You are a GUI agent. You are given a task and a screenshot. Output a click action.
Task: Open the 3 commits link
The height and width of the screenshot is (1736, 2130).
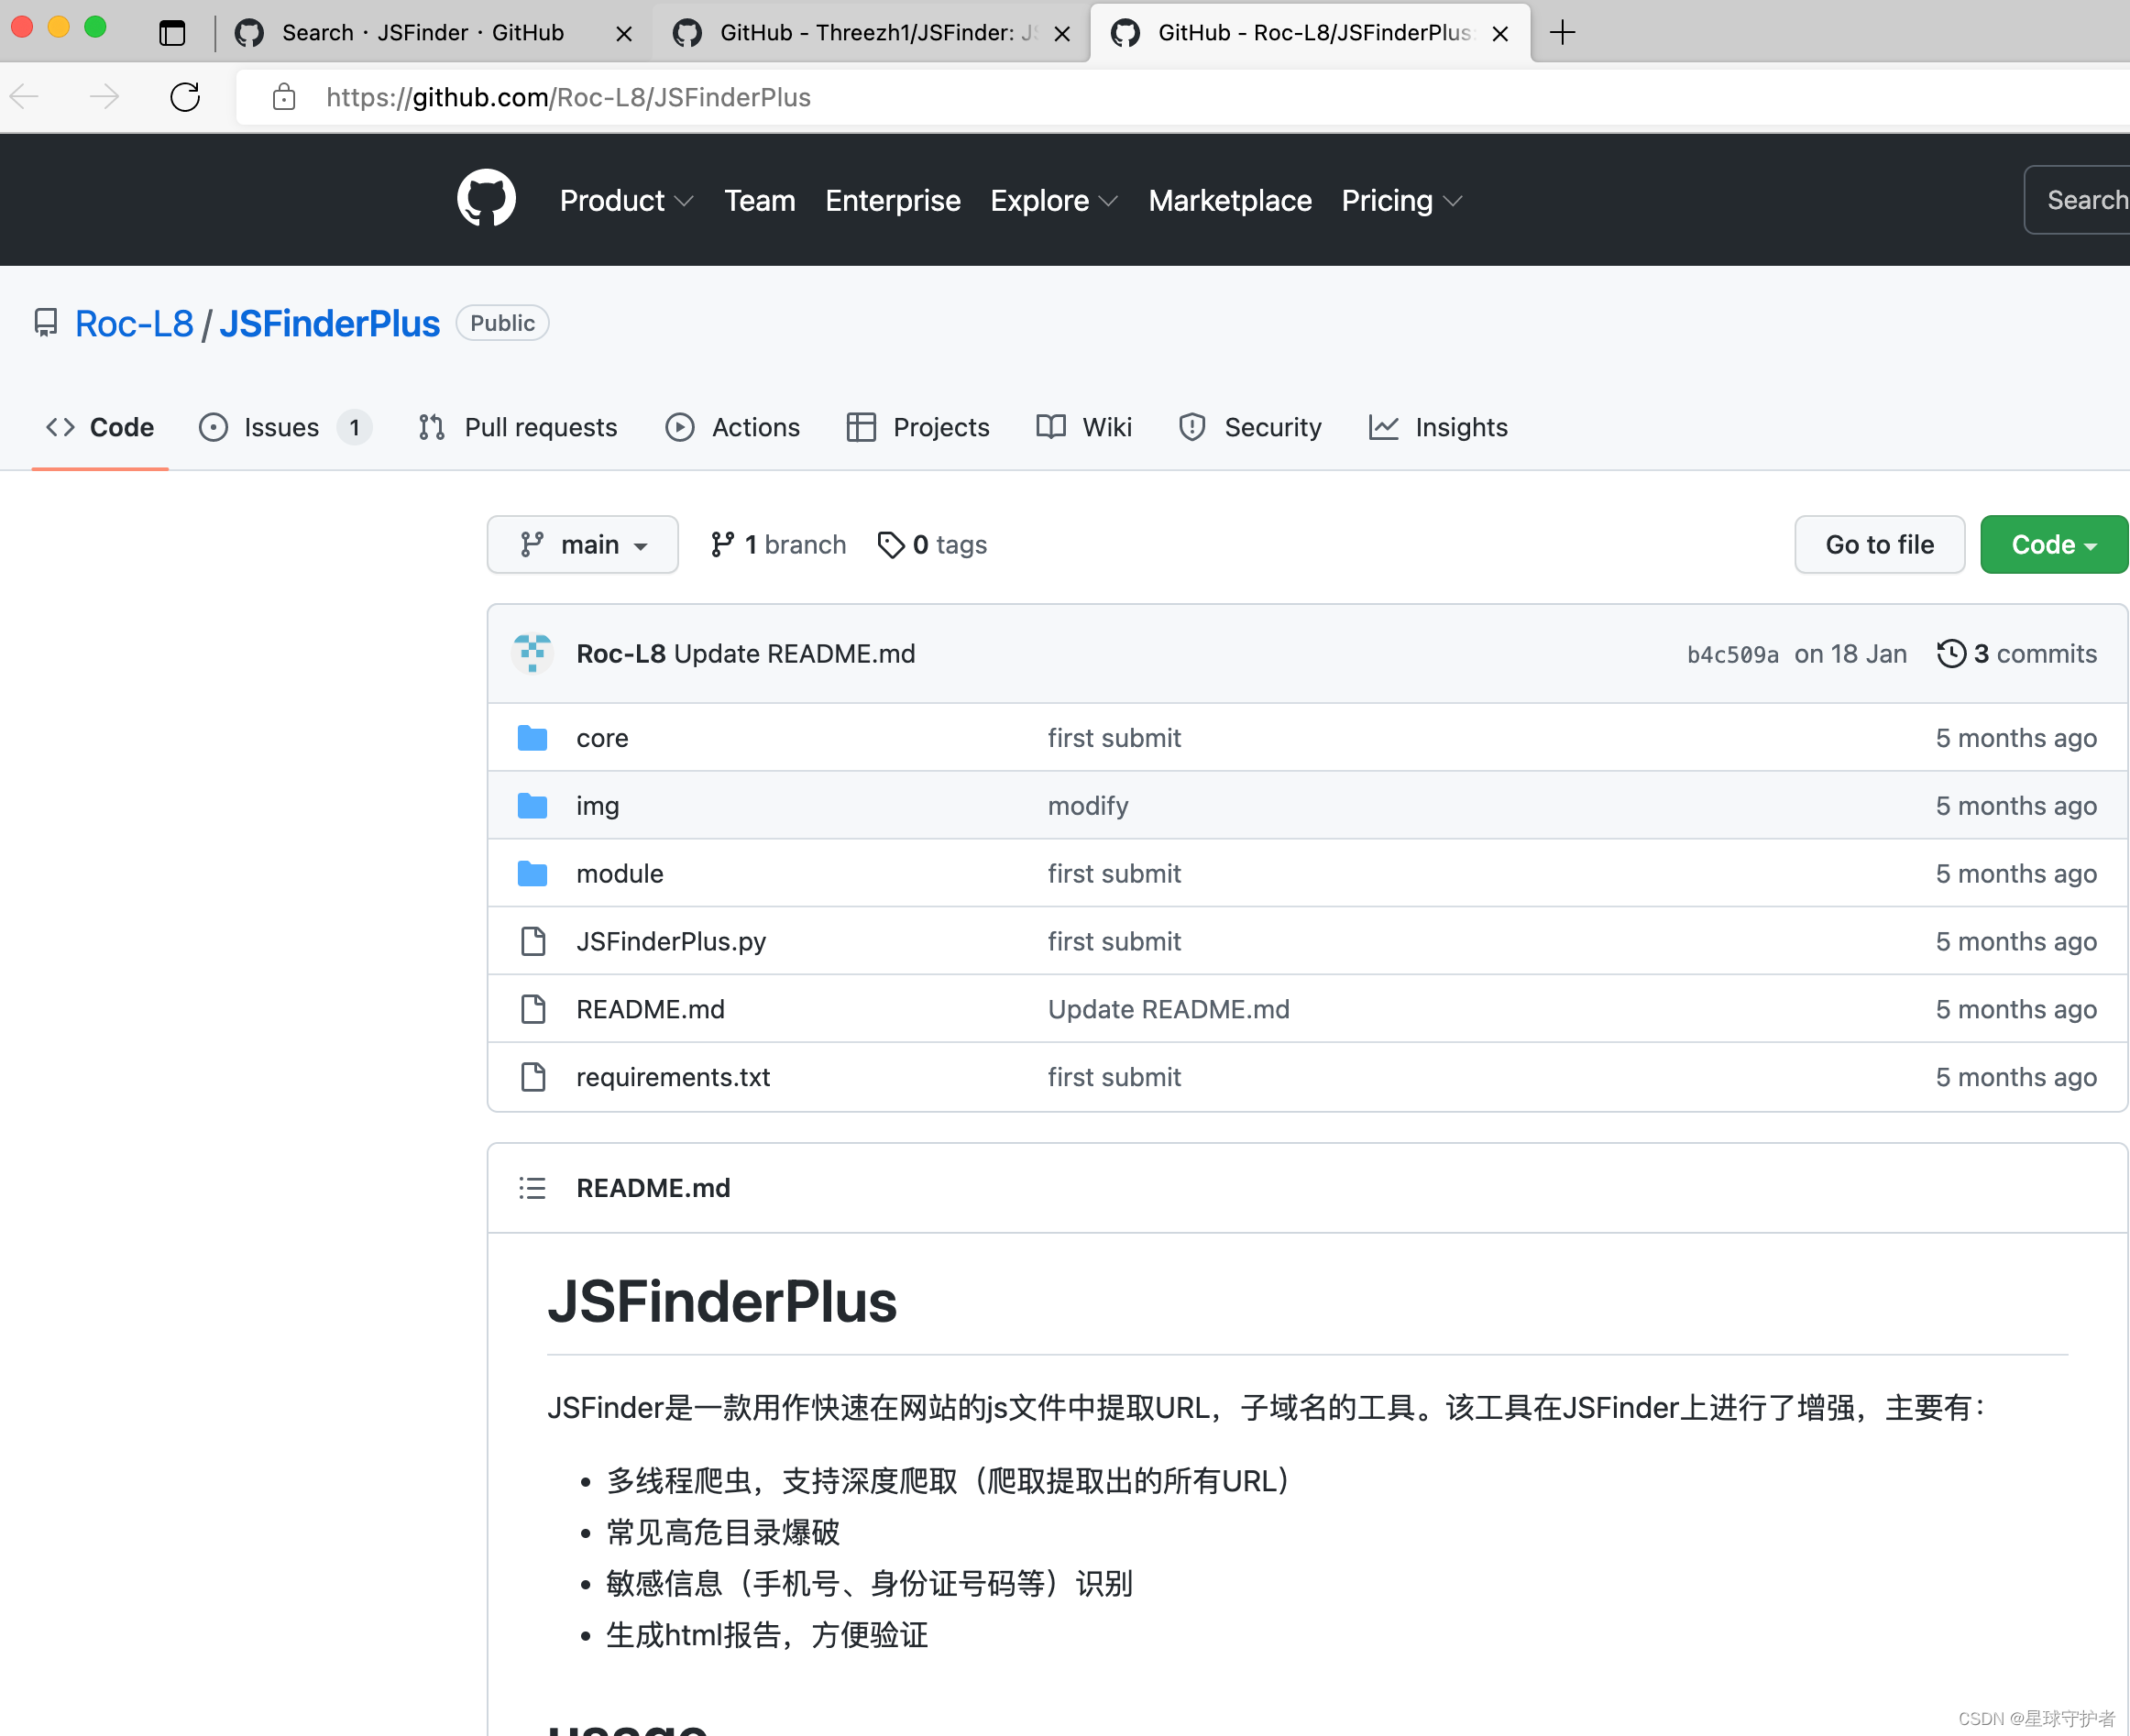pyautogui.click(x=2018, y=654)
